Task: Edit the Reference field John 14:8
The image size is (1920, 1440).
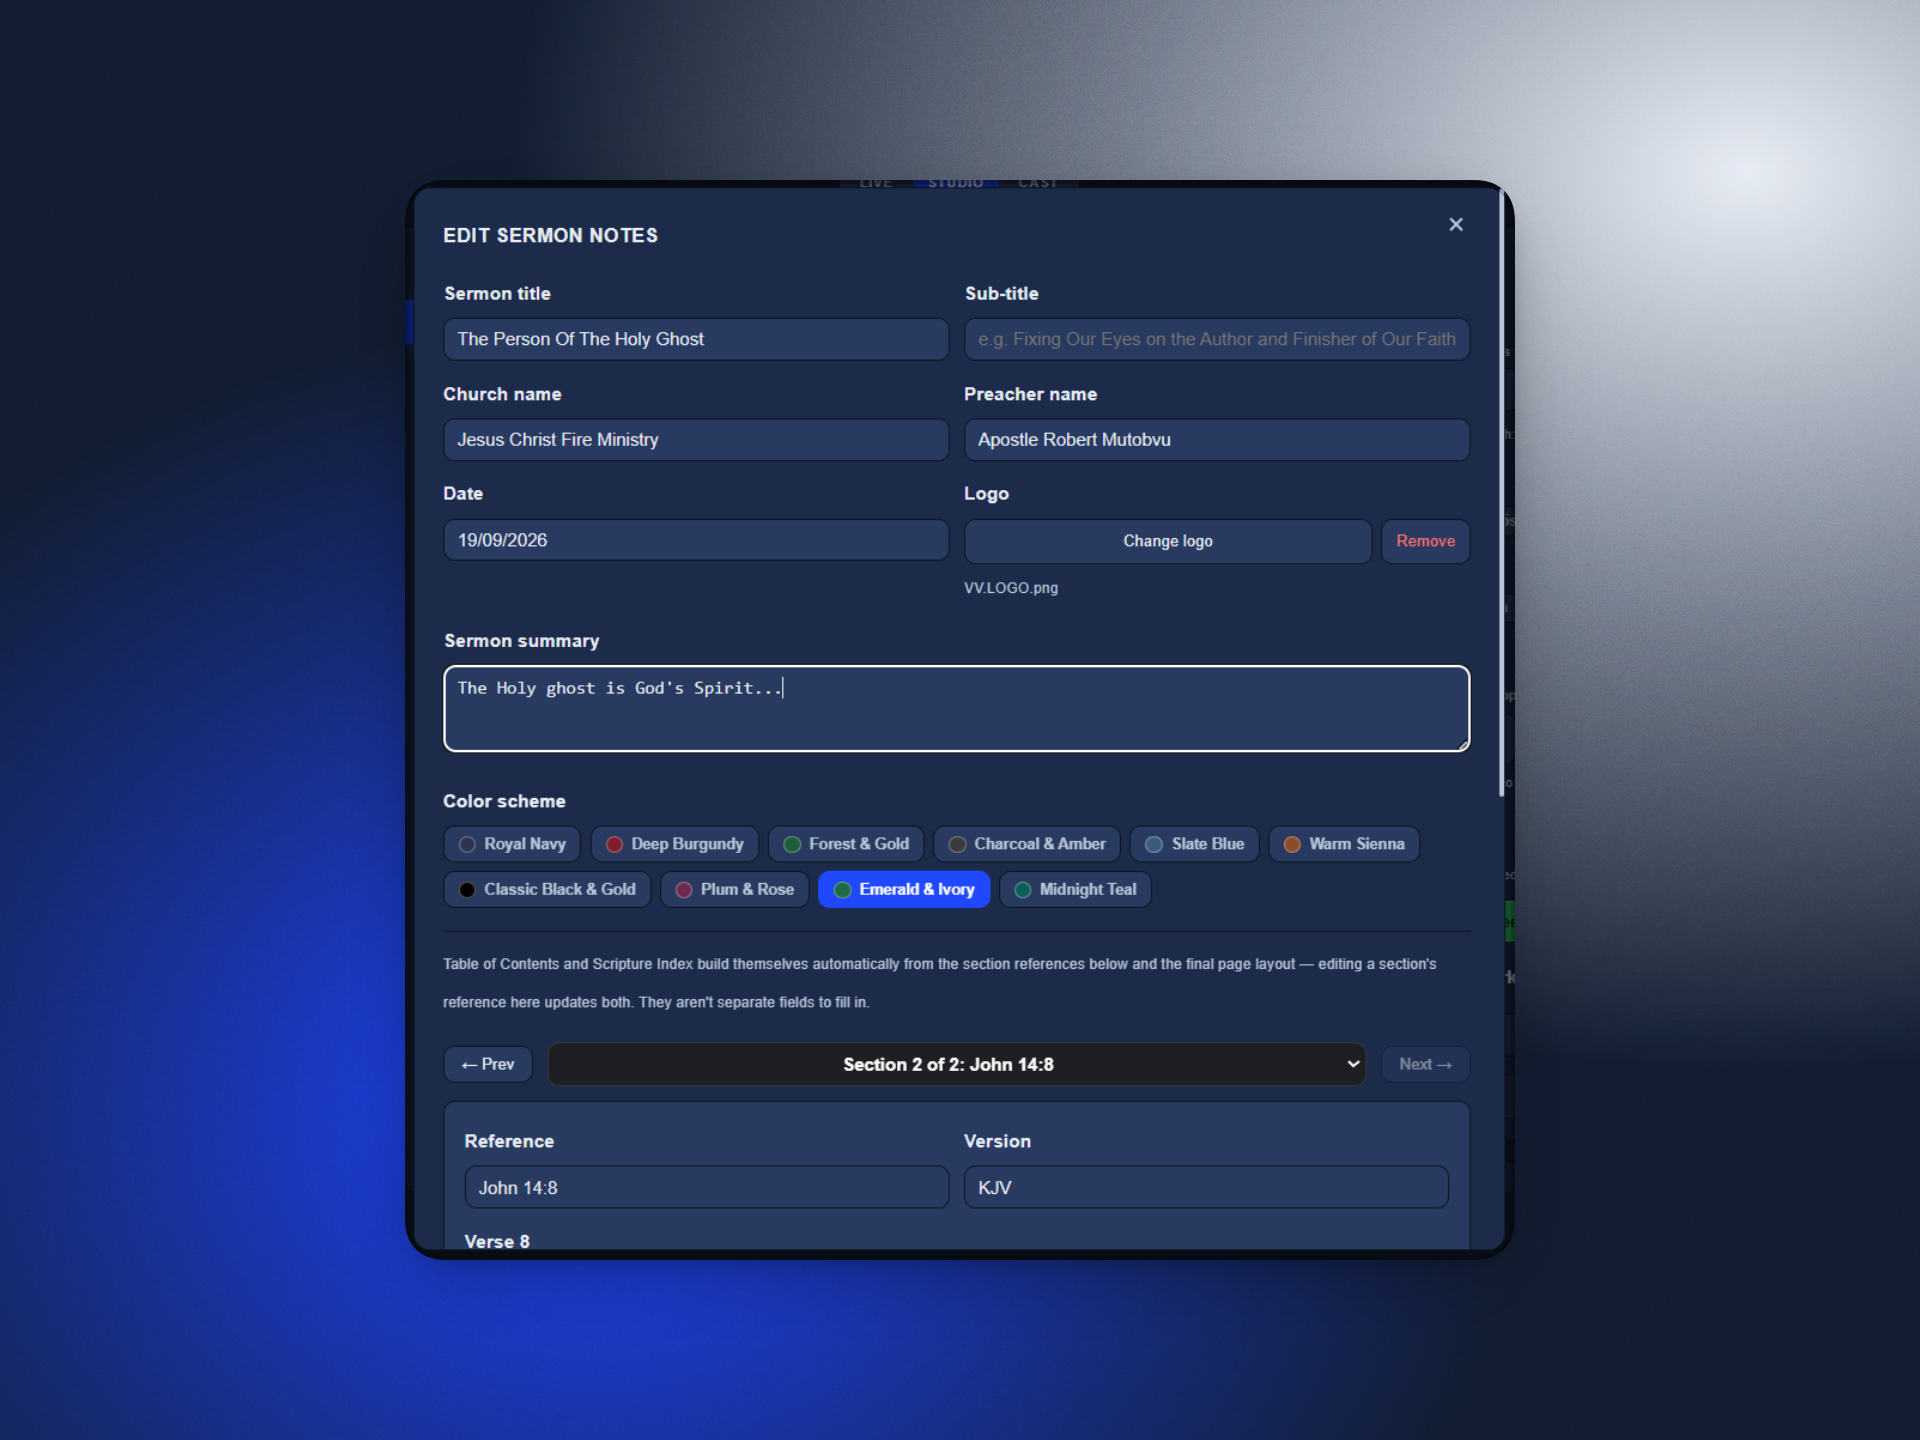Action: click(707, 1187)
